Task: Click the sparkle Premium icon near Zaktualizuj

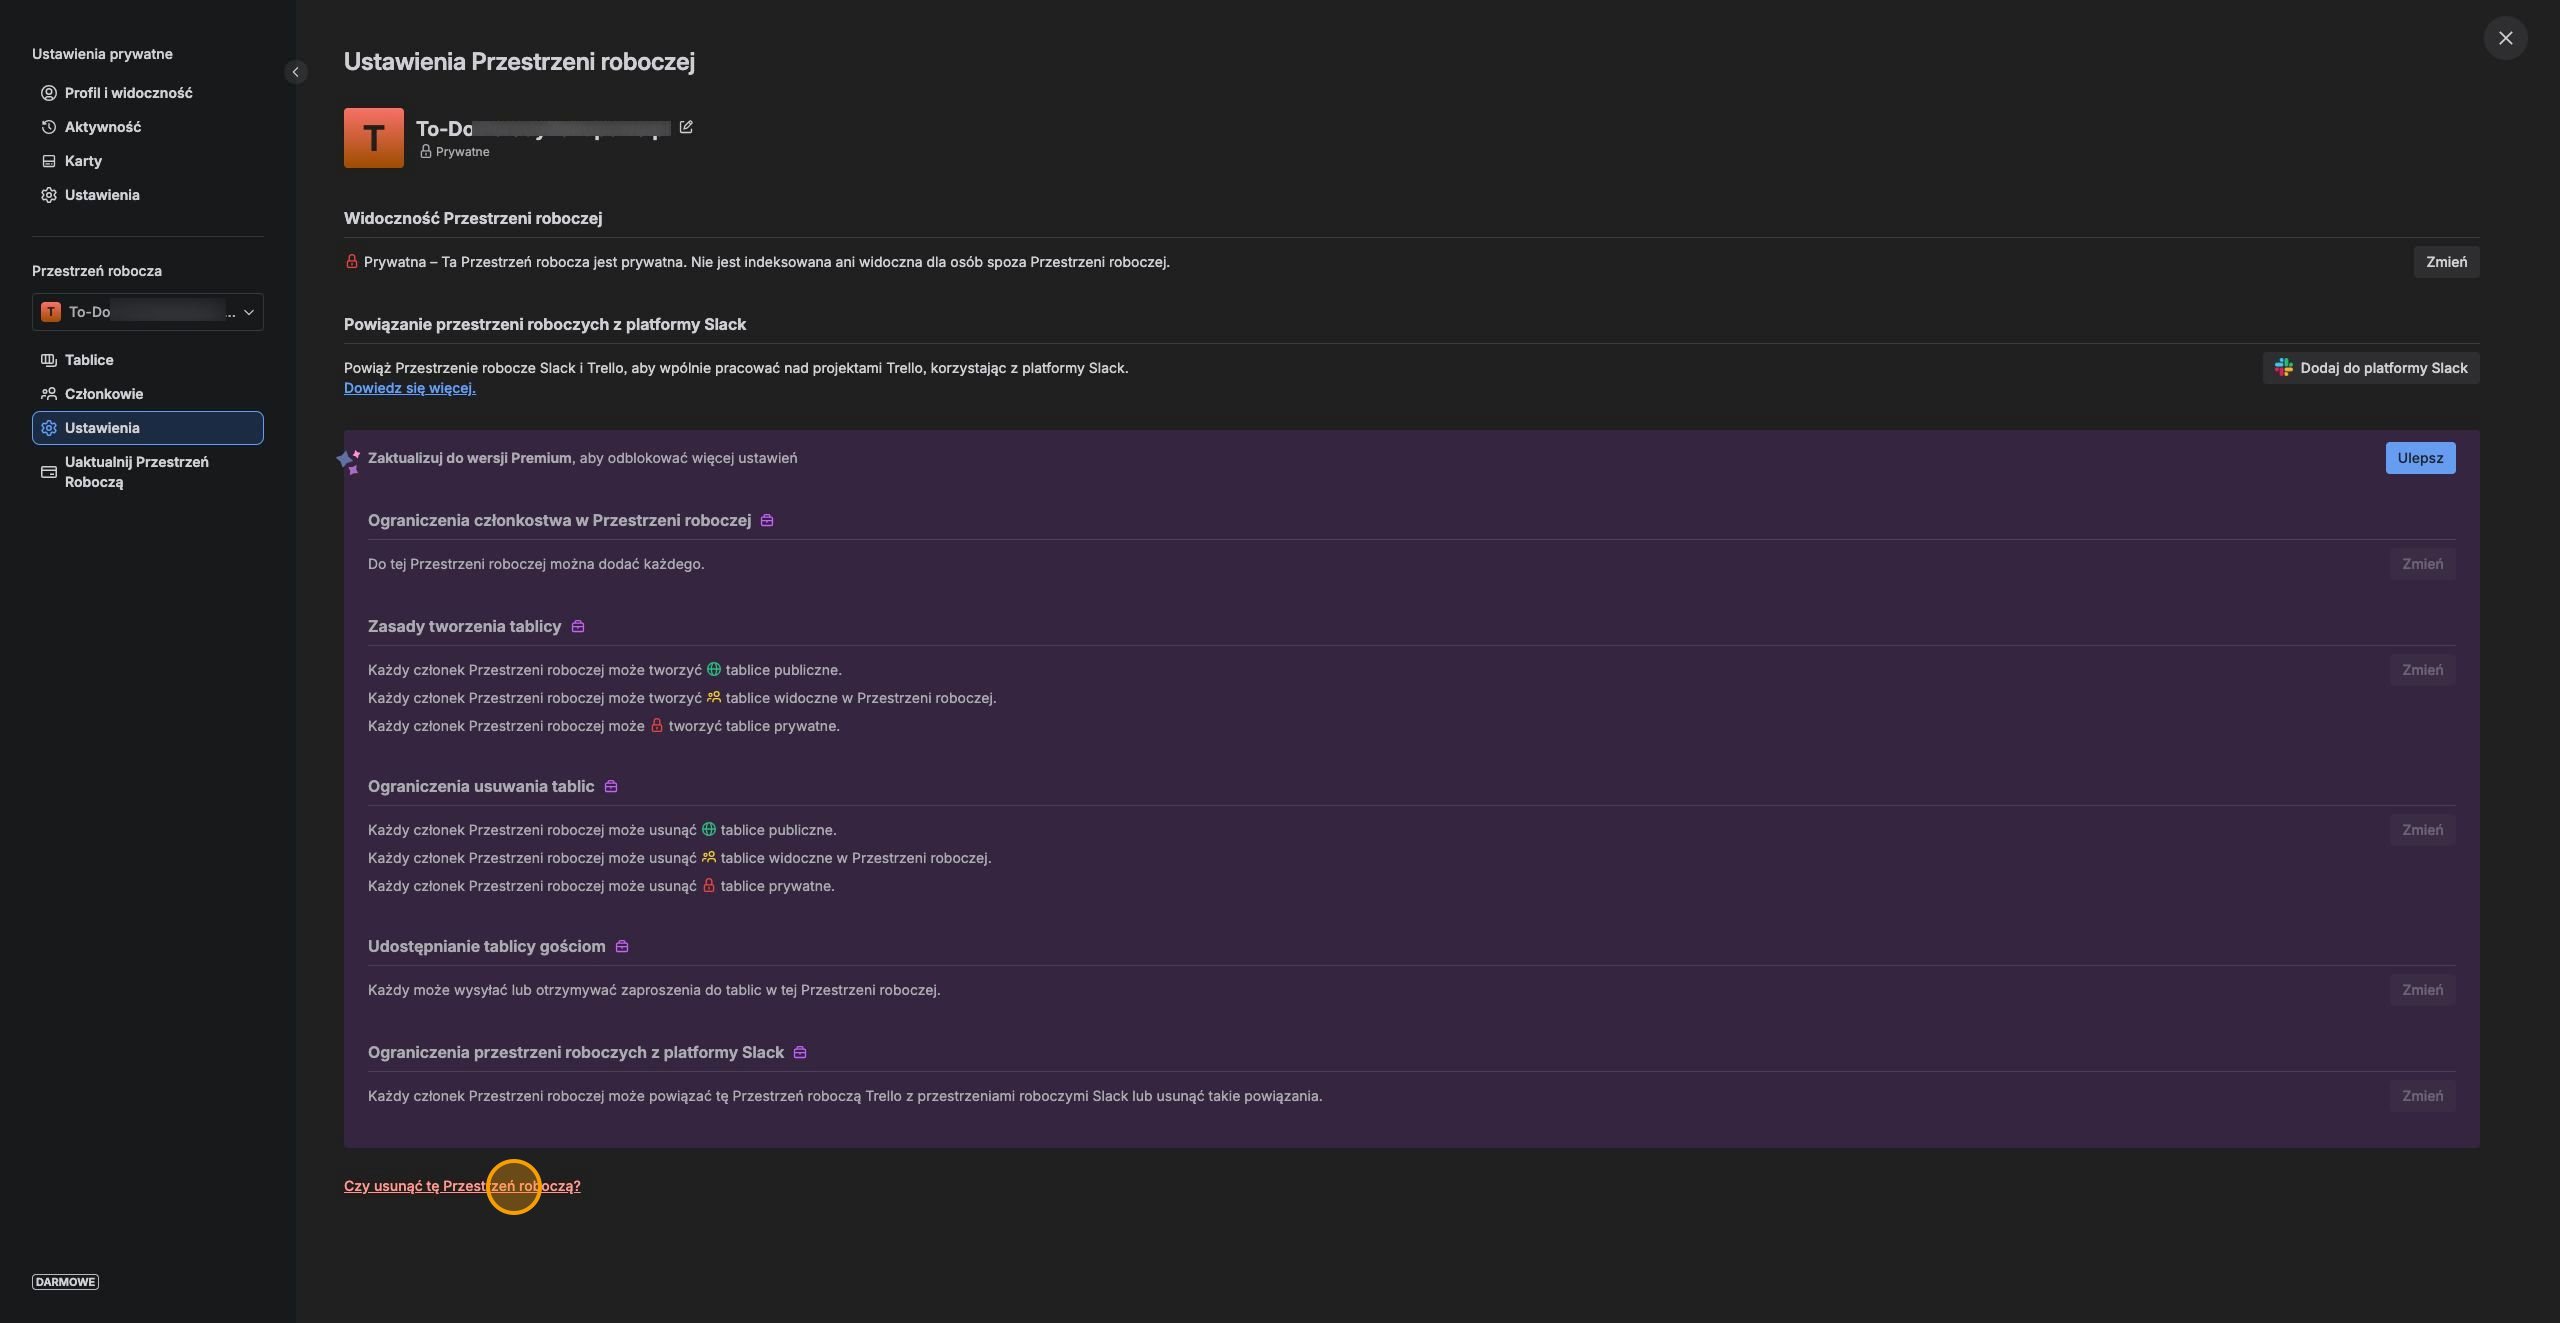Action: 349,461
